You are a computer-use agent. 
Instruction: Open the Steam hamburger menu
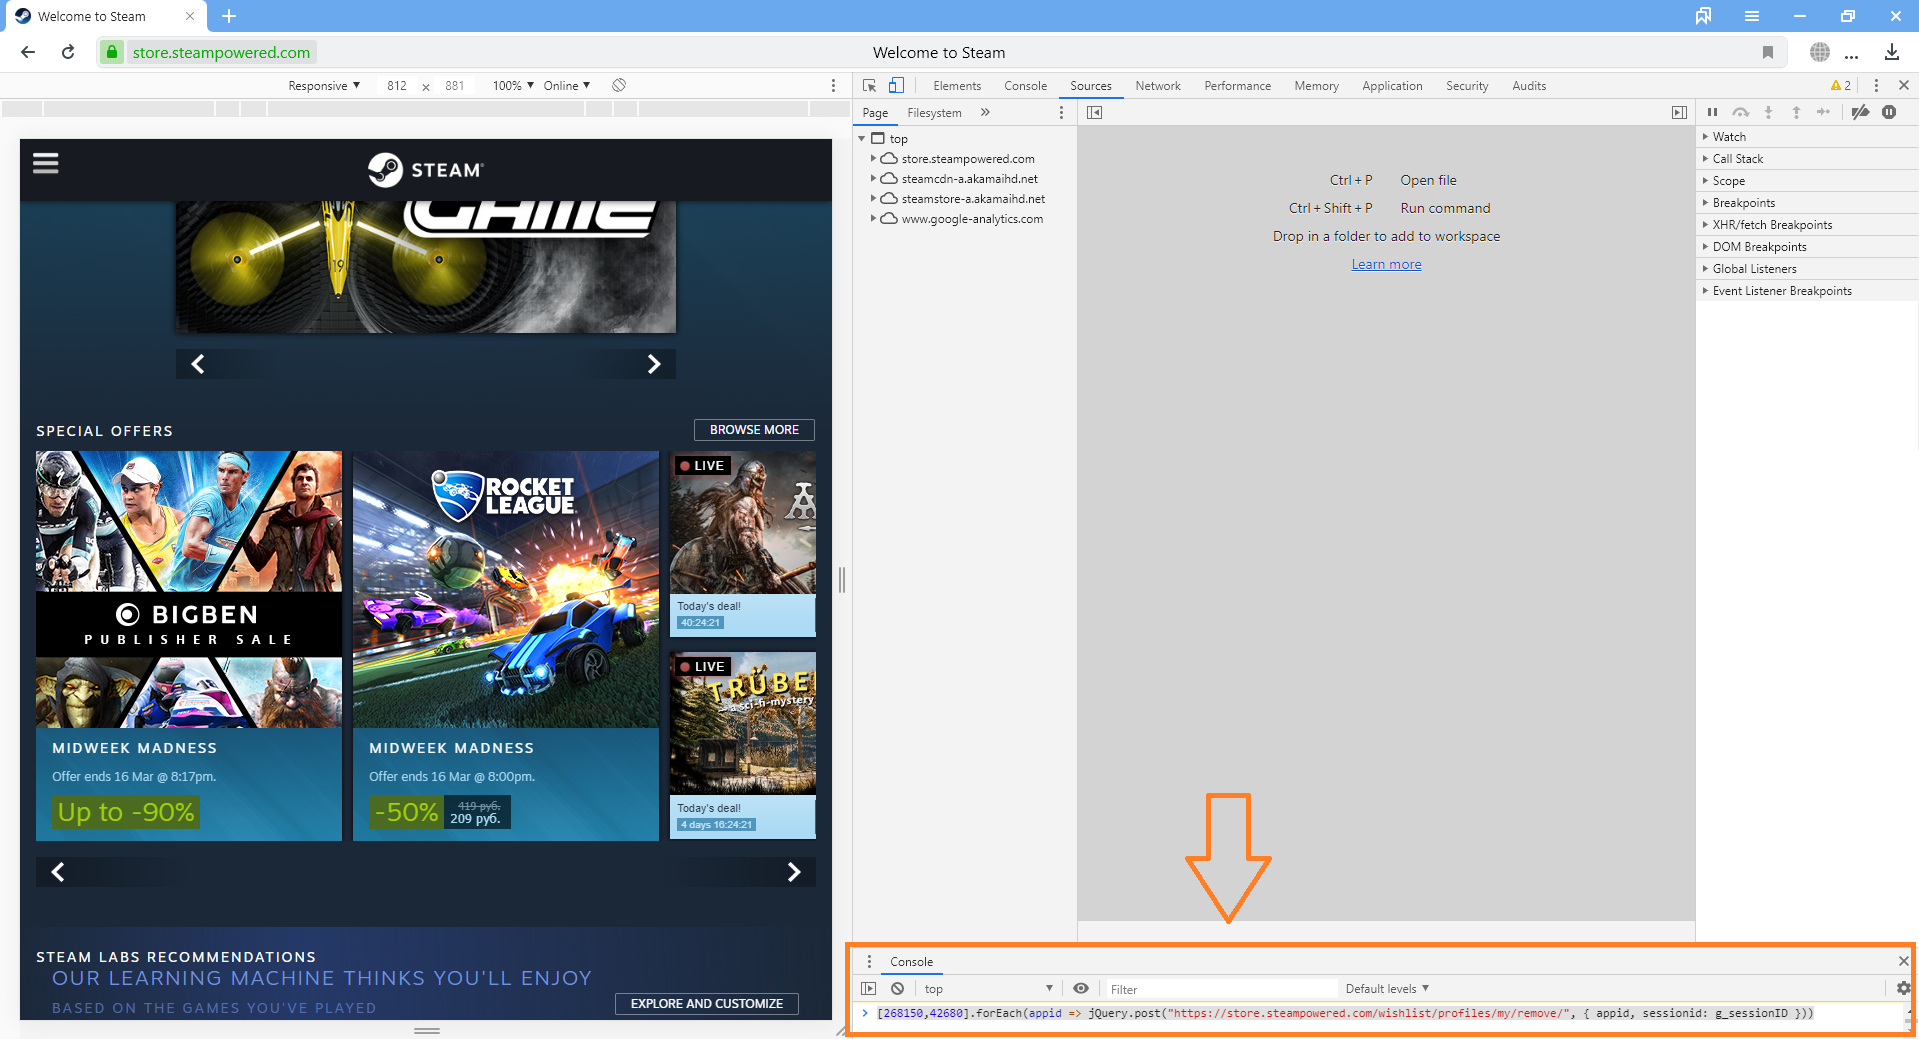46,163
